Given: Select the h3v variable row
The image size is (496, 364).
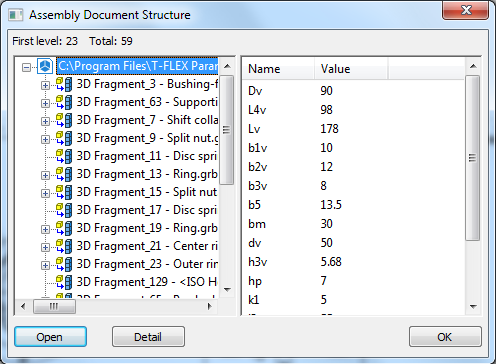Looking at the screenshot, I should tap(353, 262).
